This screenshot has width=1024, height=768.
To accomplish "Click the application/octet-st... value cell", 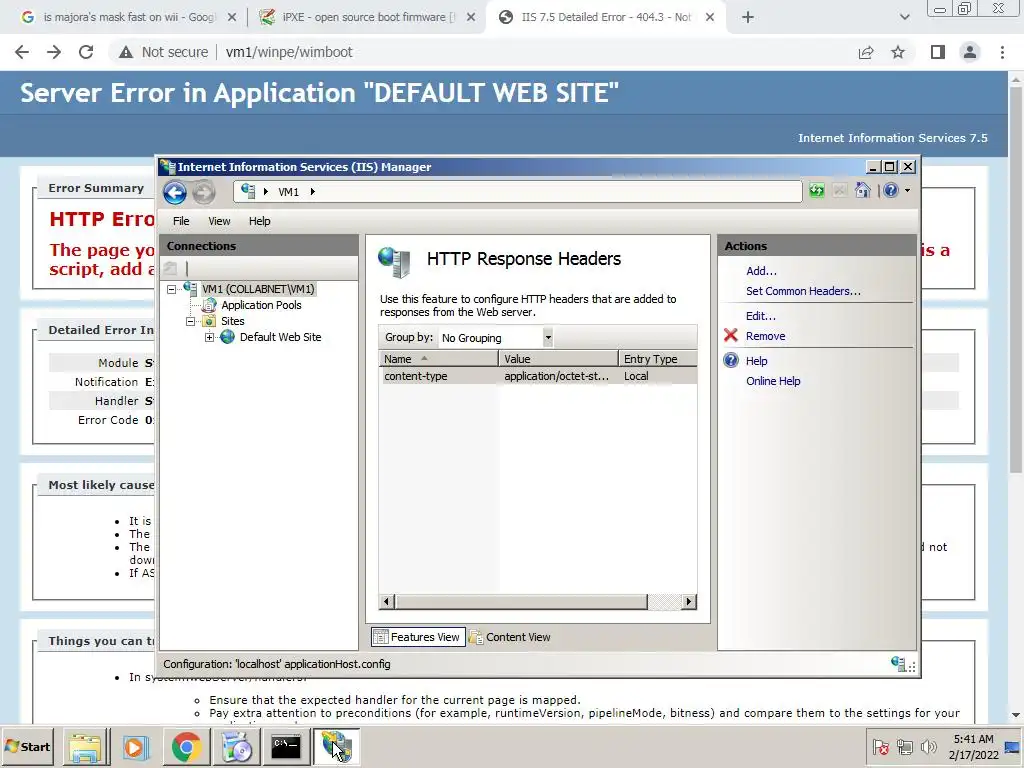I will (556, 376).
